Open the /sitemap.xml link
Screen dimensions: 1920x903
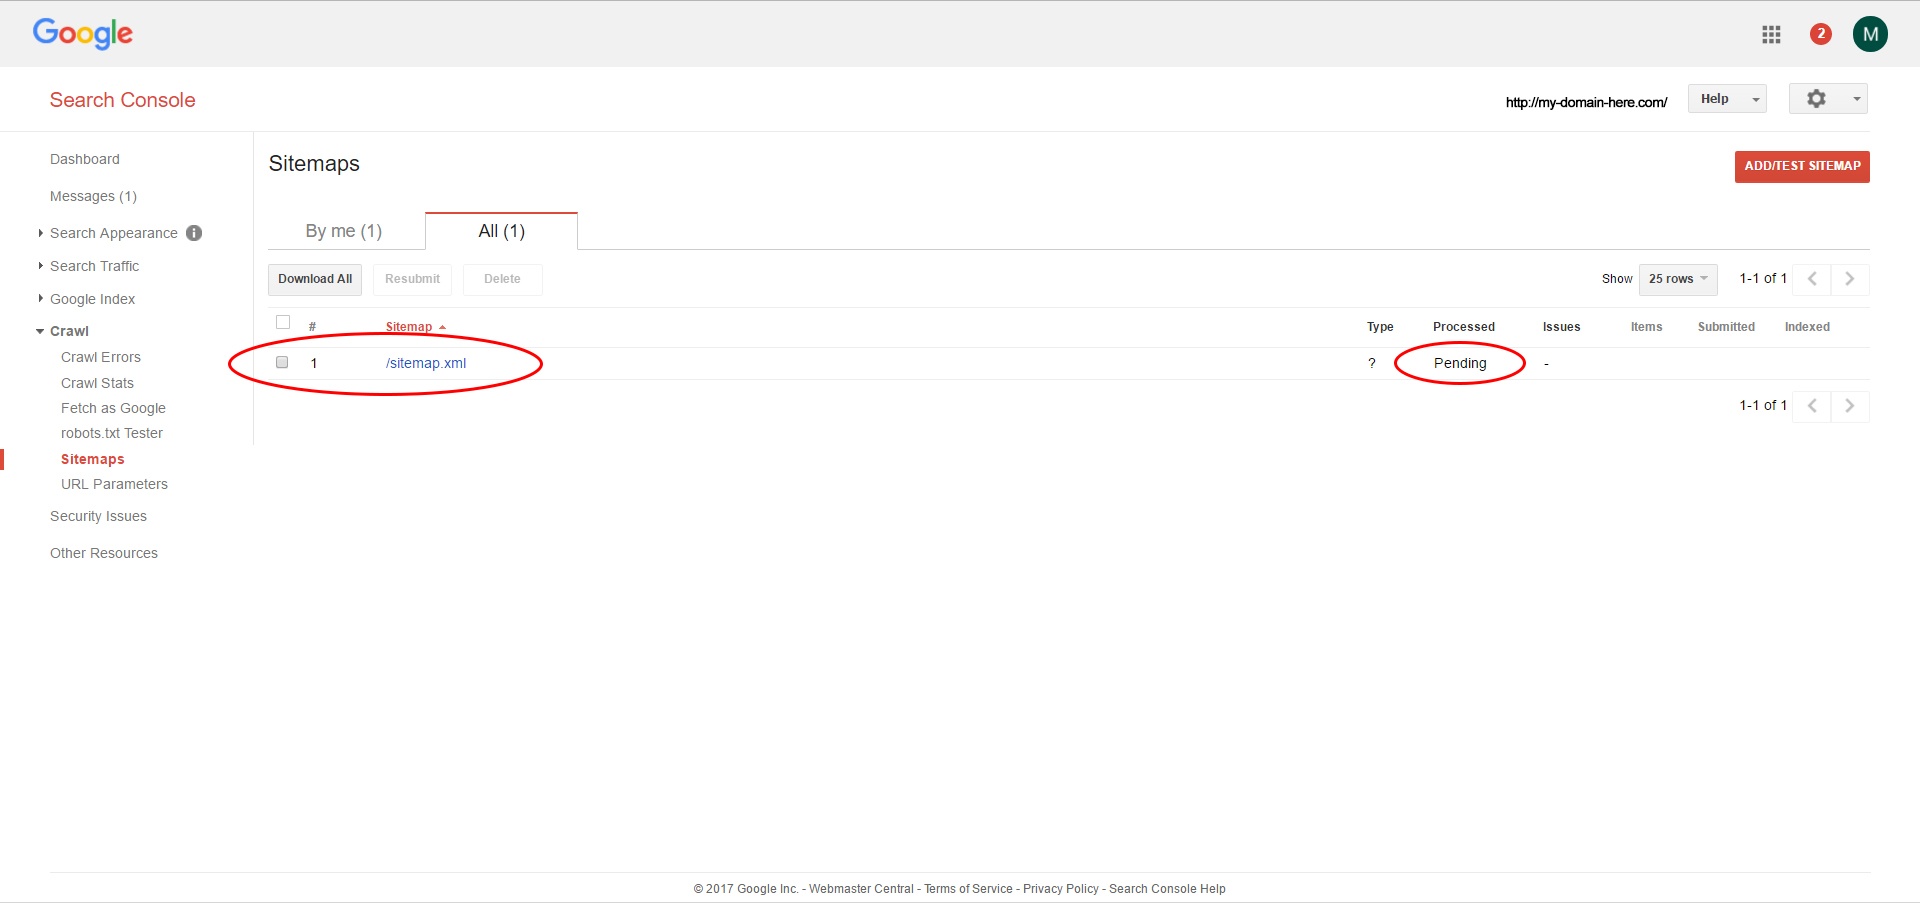point(426,363)
